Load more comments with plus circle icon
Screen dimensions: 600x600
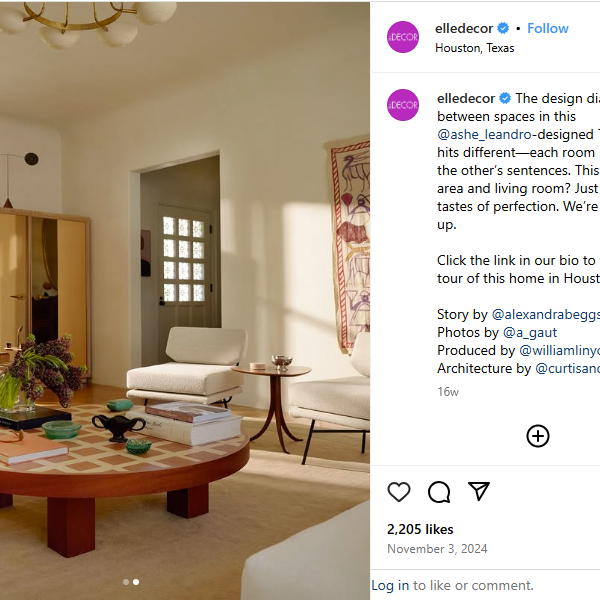click(538, 436)
